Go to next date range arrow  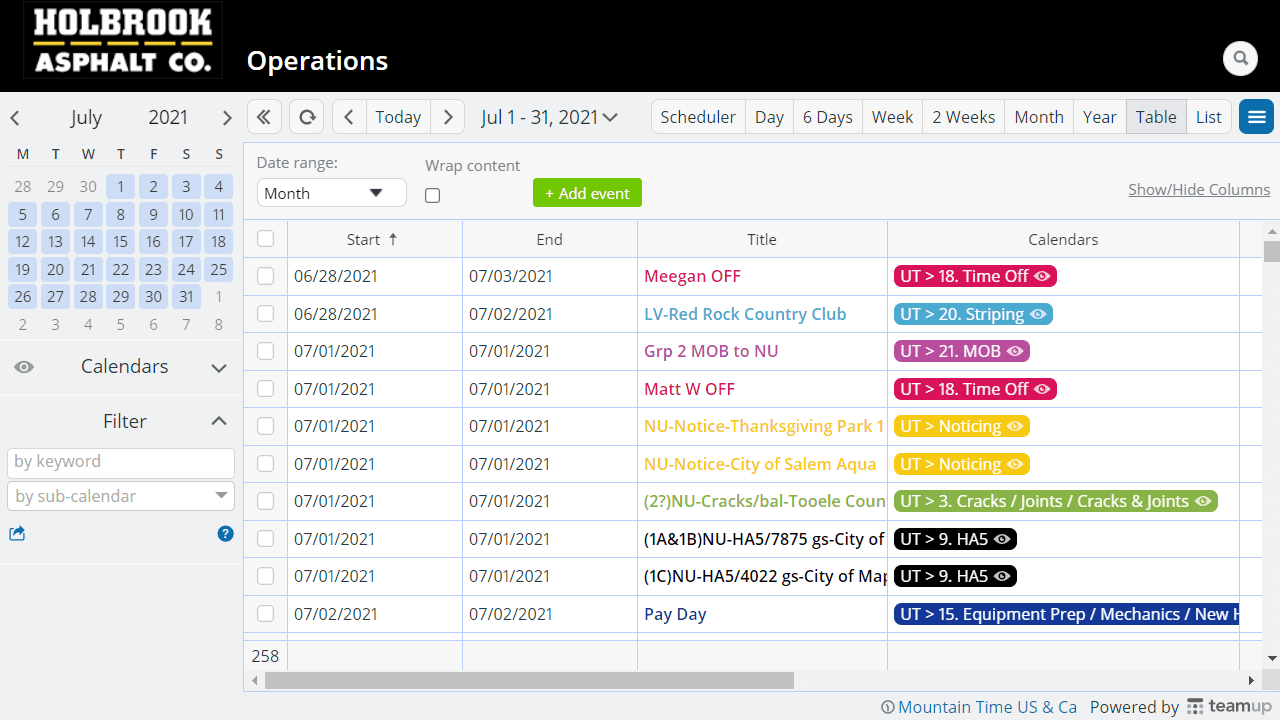448,117
